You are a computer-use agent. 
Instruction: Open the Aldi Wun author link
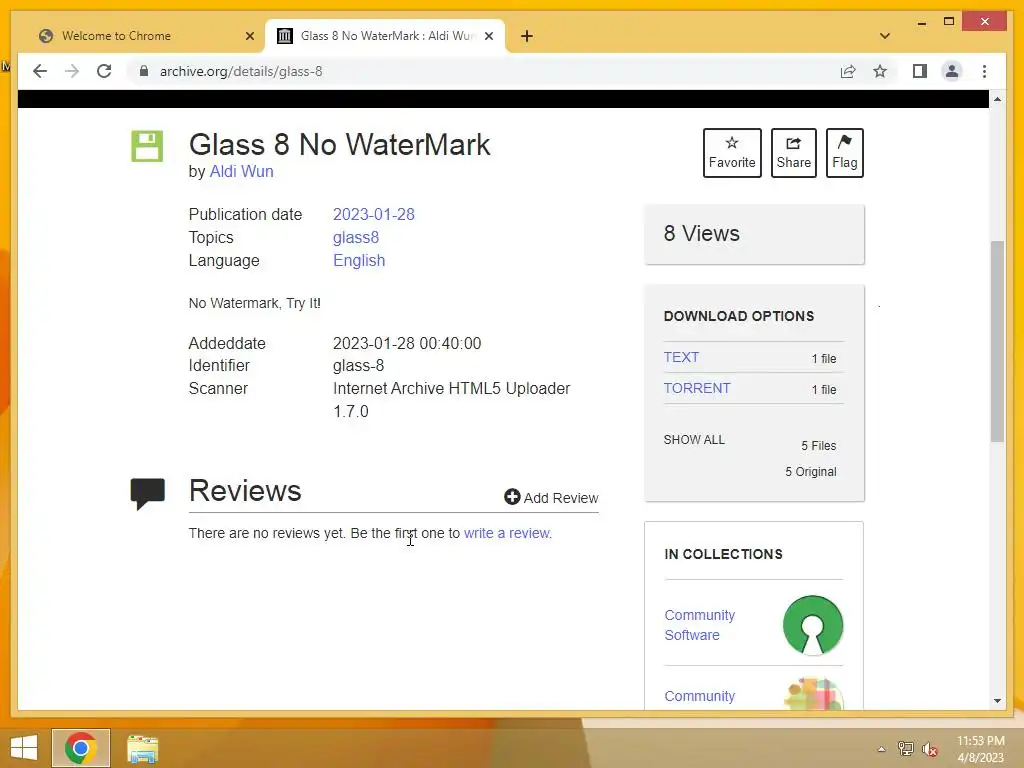[x=242, y=172]
